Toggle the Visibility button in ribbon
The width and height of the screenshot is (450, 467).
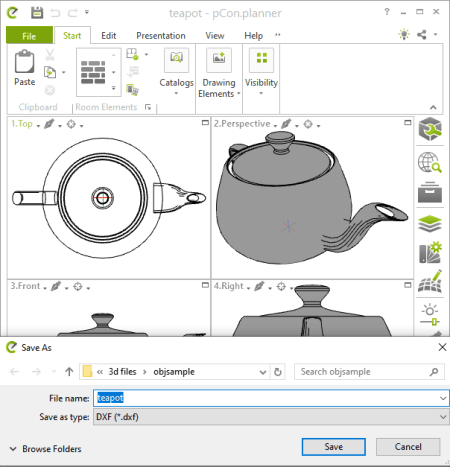261,60
